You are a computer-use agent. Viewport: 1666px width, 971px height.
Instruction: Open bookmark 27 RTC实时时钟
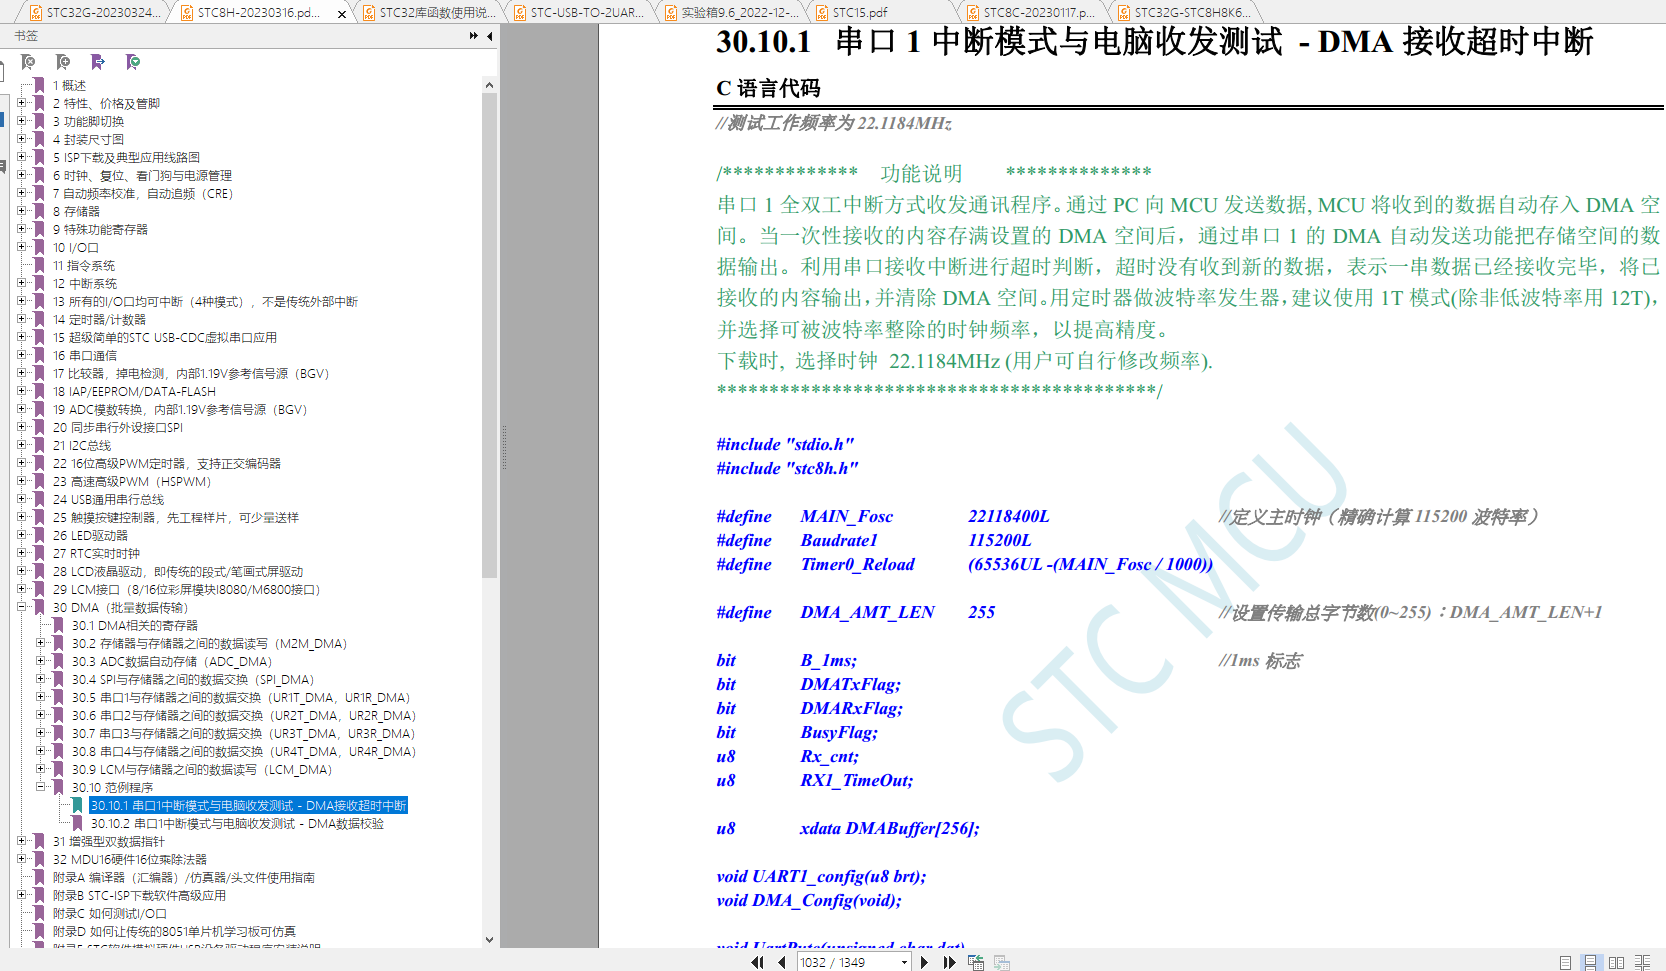pos(96,554)
